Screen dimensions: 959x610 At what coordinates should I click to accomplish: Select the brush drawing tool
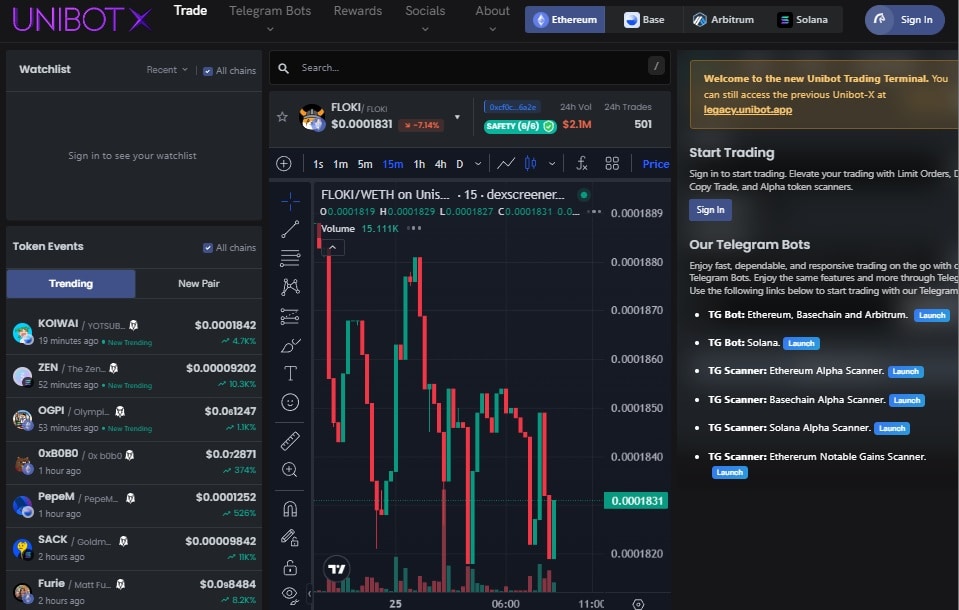click(290, 345)
